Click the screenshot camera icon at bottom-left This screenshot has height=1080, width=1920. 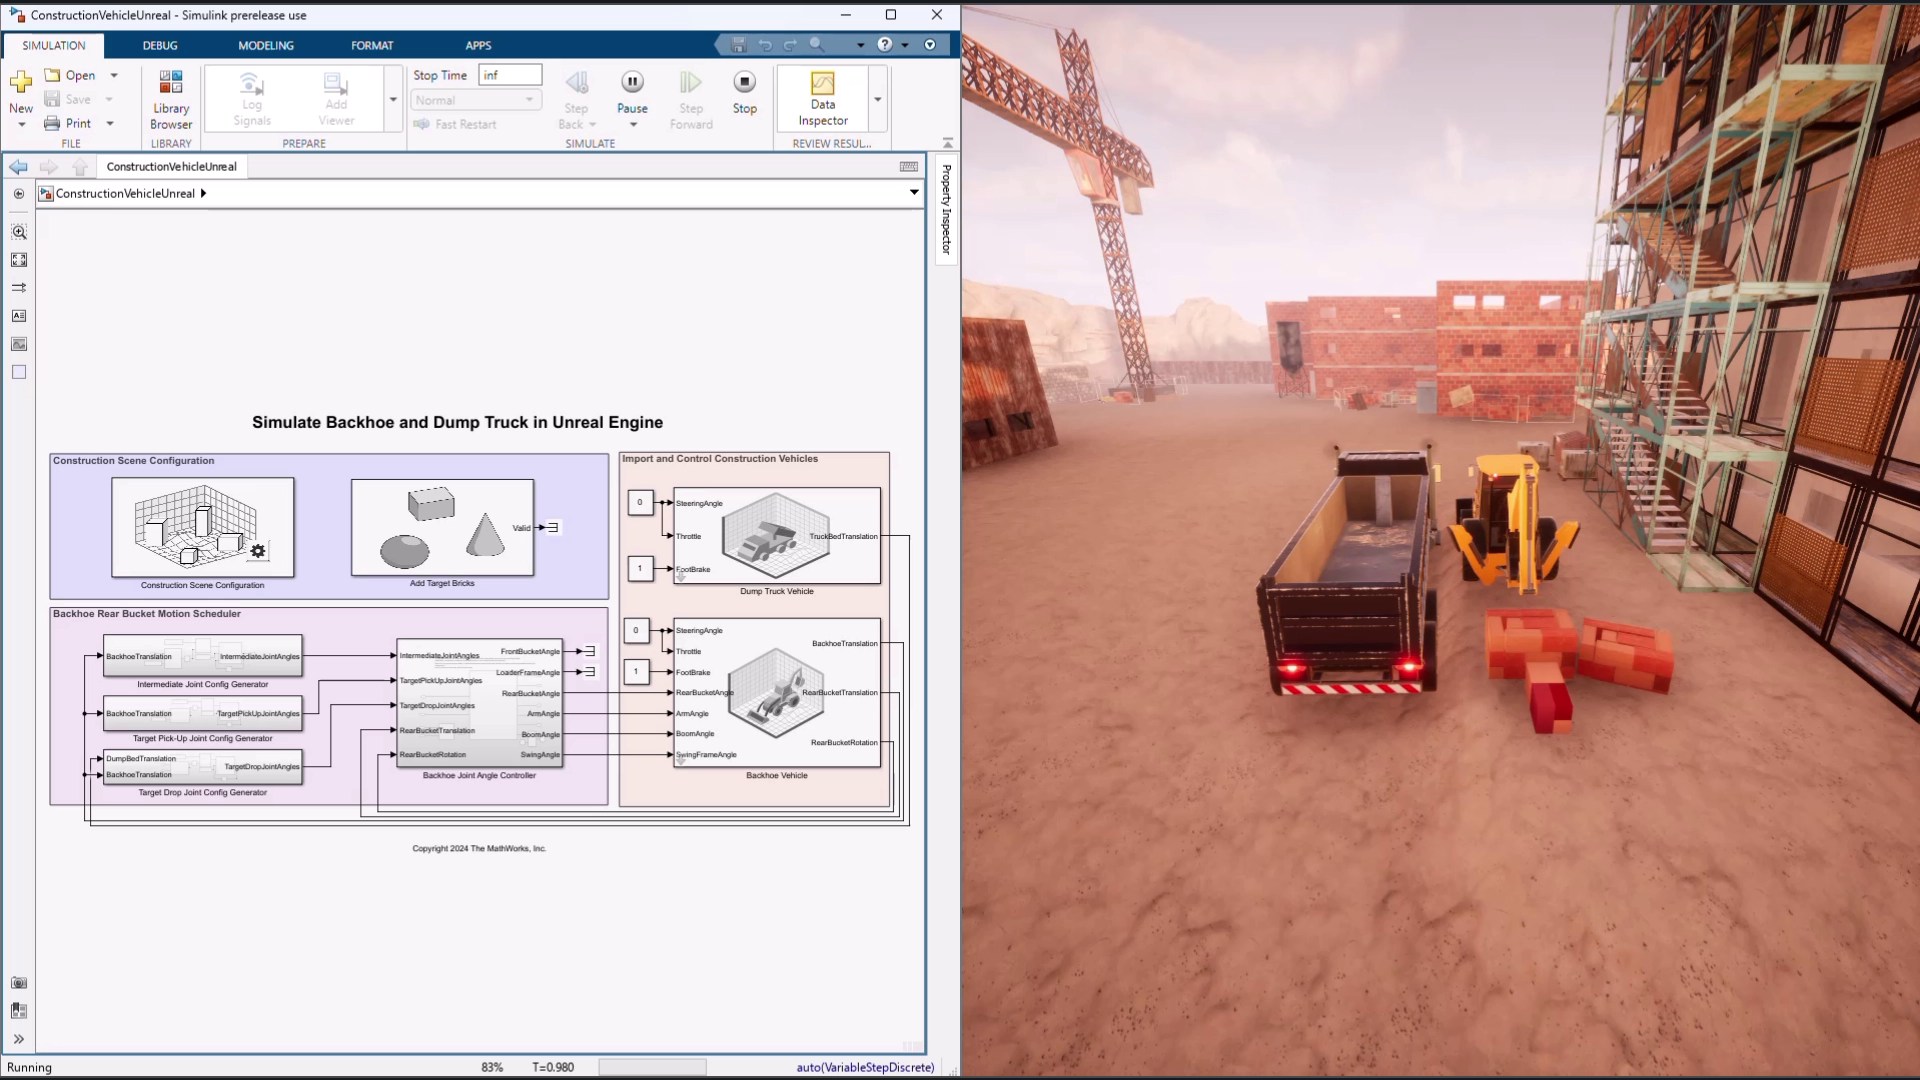19,983
